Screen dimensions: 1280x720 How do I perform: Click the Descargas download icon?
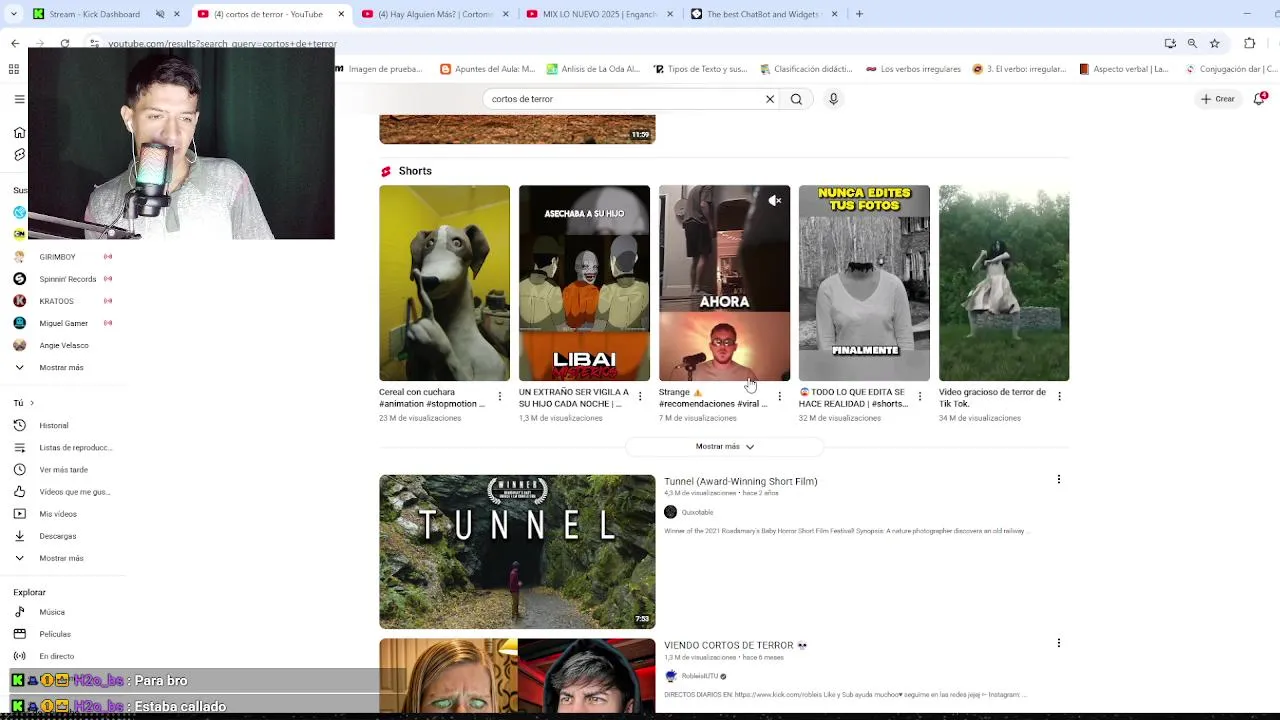pyautogui.click(x=19, y=535)
